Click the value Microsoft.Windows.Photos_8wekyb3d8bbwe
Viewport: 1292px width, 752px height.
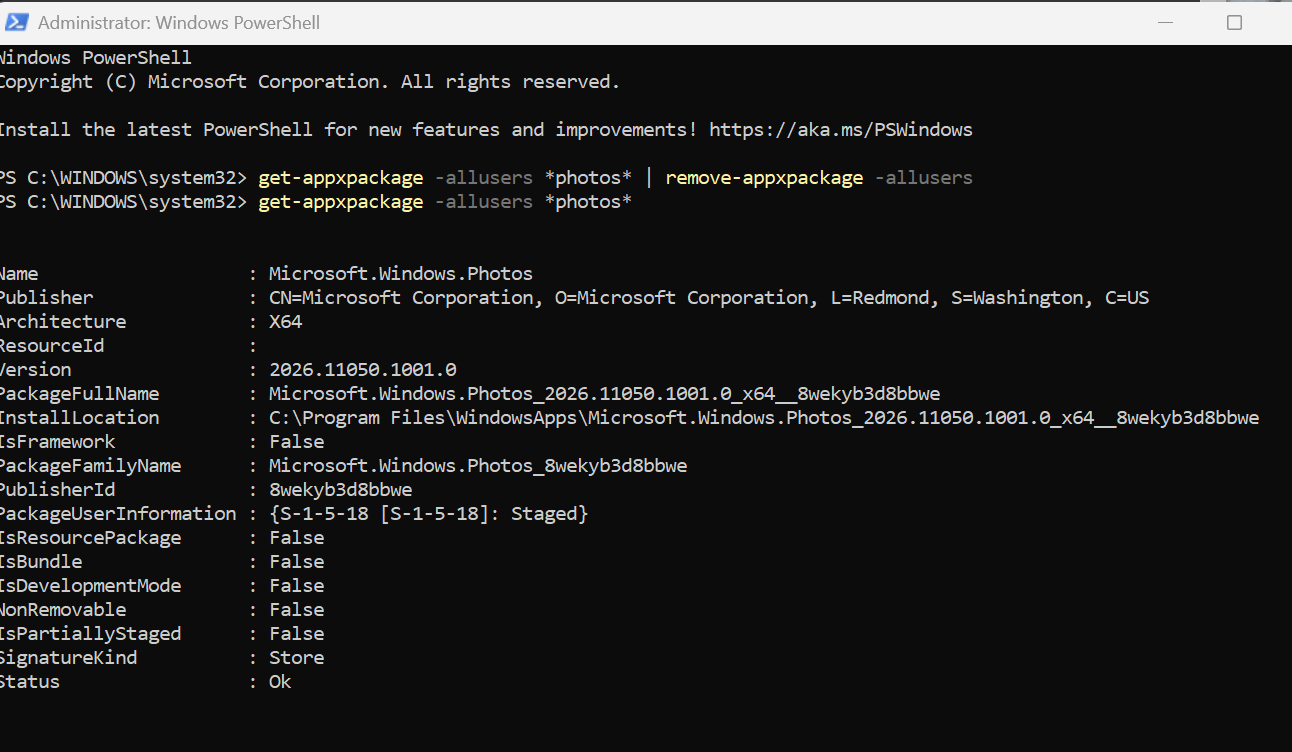coord(478,466)
